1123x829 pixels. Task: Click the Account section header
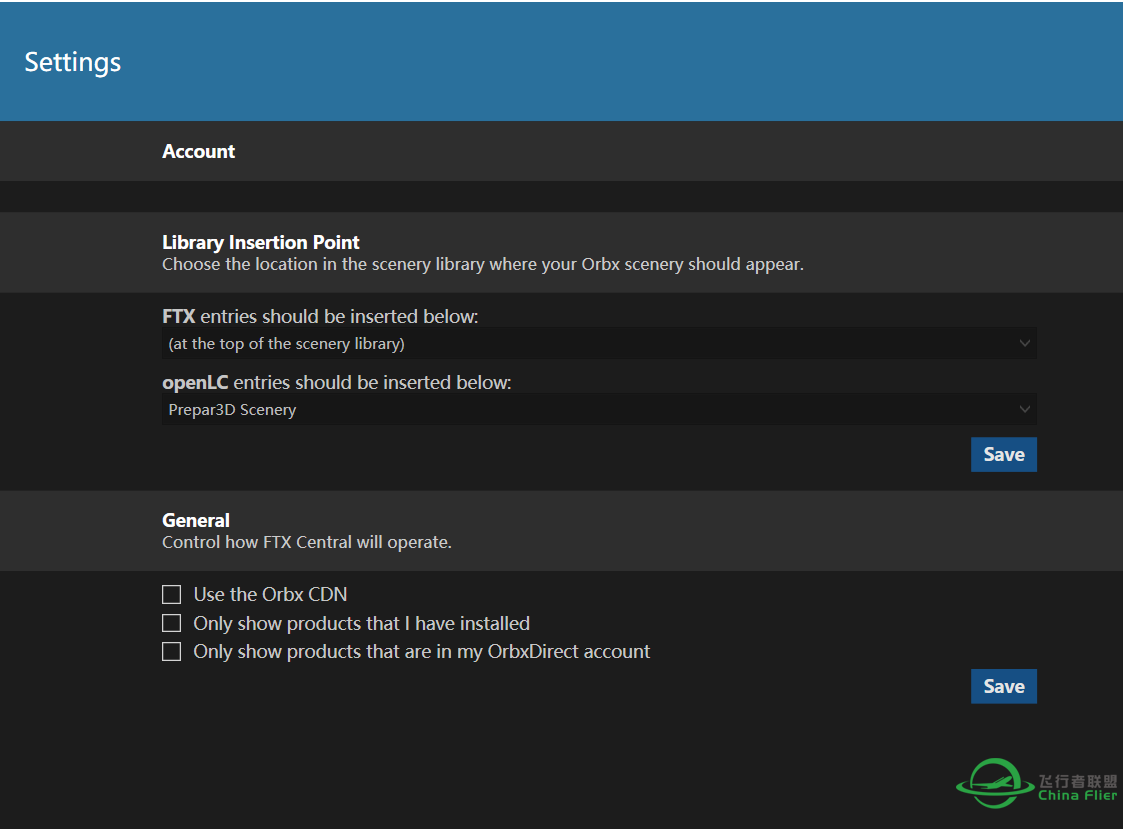[198, 152]
